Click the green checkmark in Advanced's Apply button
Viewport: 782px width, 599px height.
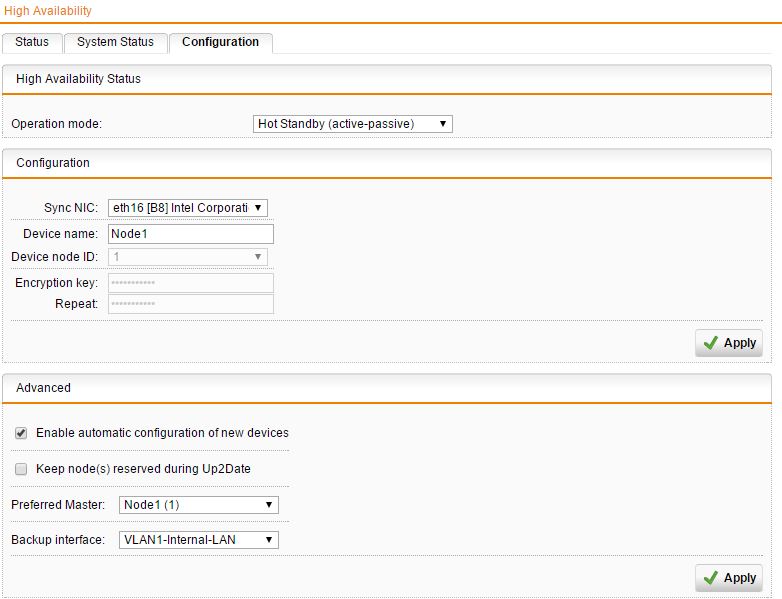pos(711,578)
